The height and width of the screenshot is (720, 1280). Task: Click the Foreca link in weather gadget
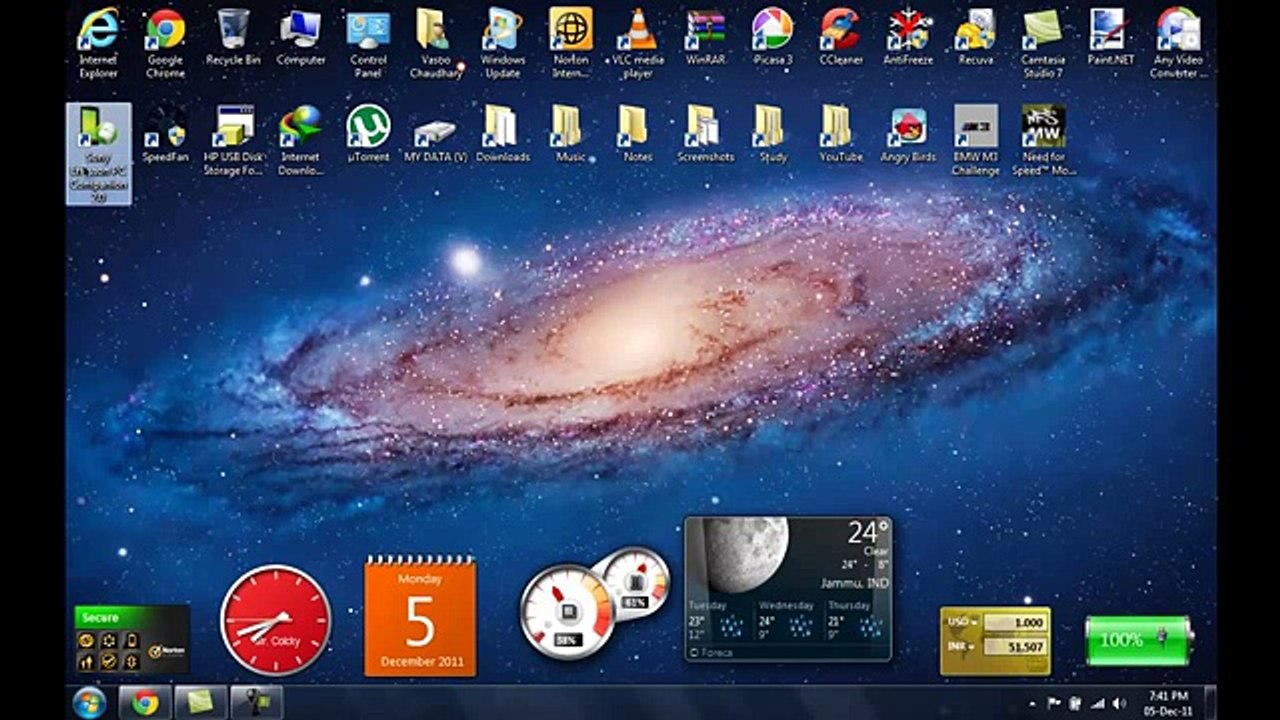point(711,652)
